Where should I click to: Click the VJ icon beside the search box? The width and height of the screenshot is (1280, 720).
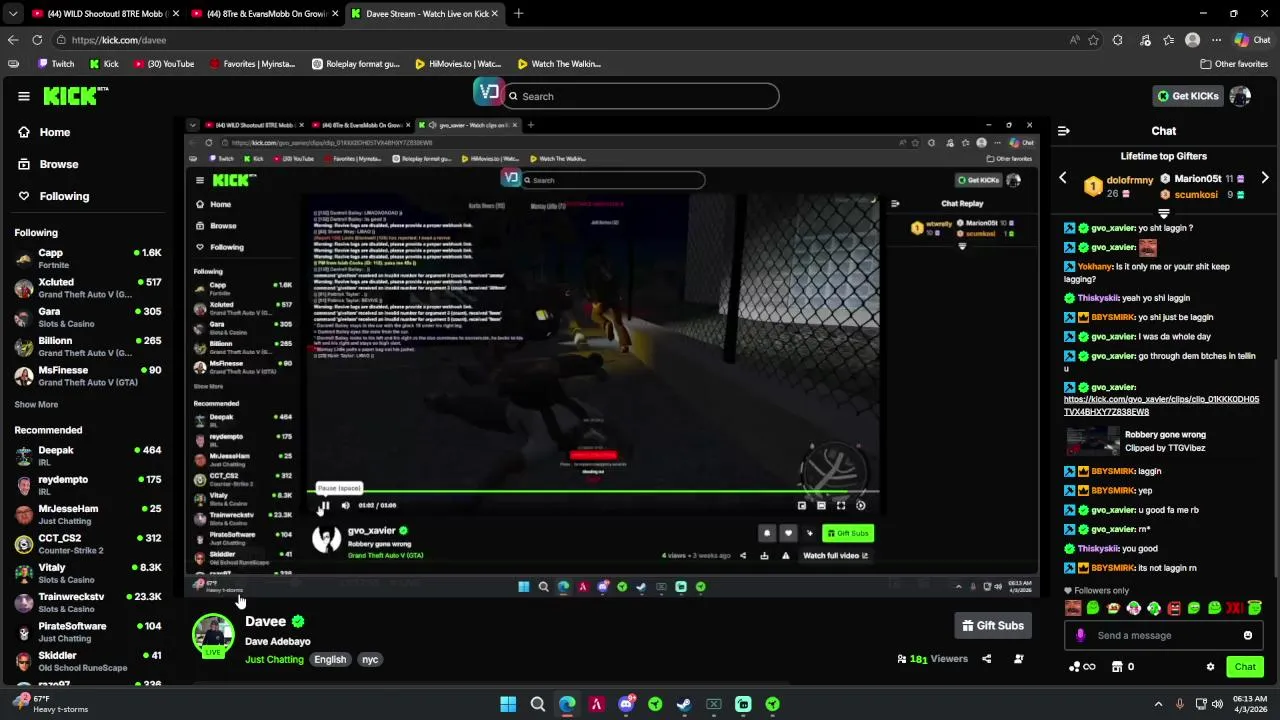pyautogui.click(x=488, y=93)
